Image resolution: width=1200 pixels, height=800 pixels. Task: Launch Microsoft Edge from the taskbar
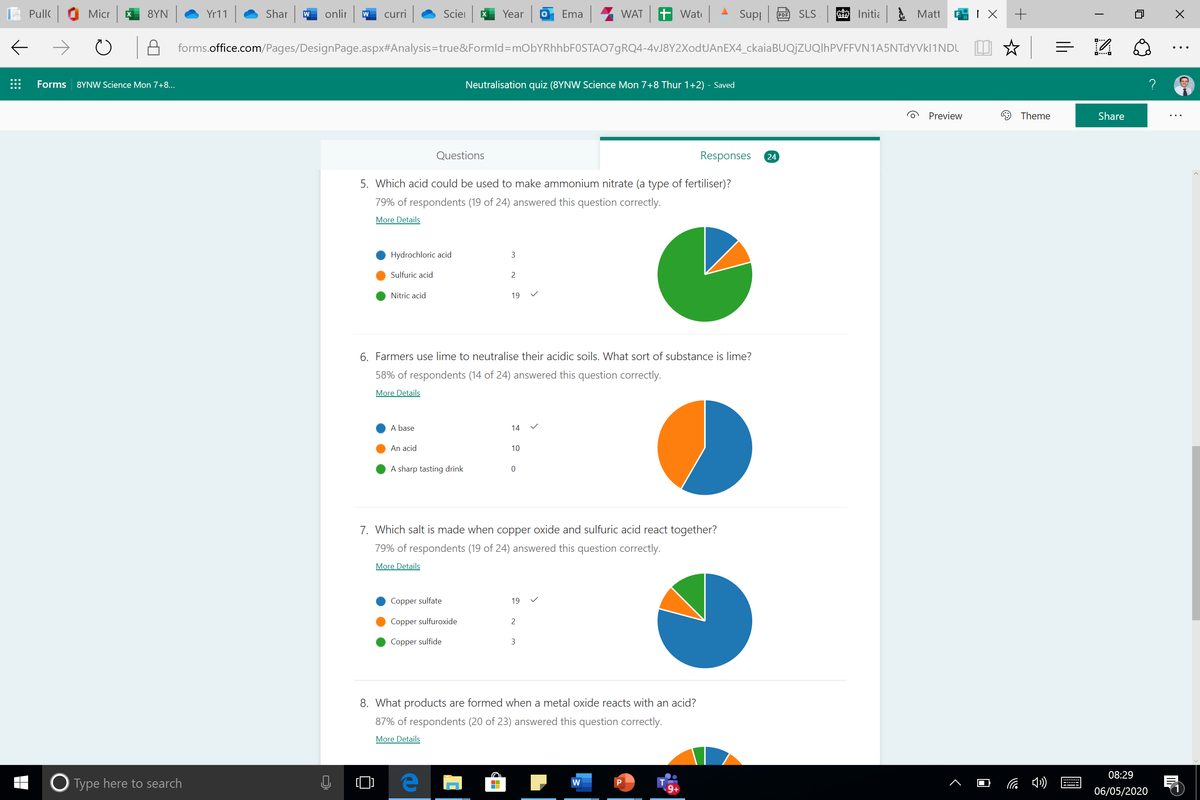[408, 783]
